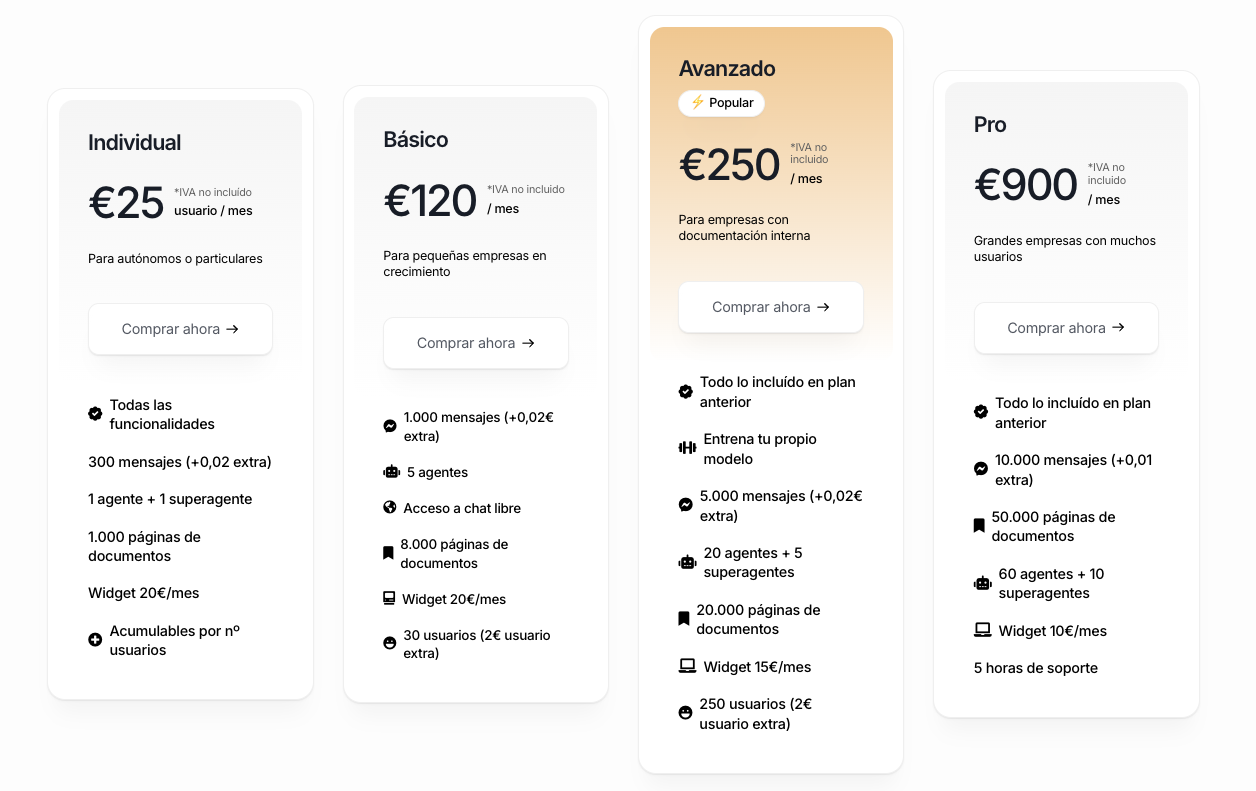Click the laptop icon next to Widget 15€/mes
Image resolution: width=1256 pixels, height=791 pixels.
(x=687, y=667)
